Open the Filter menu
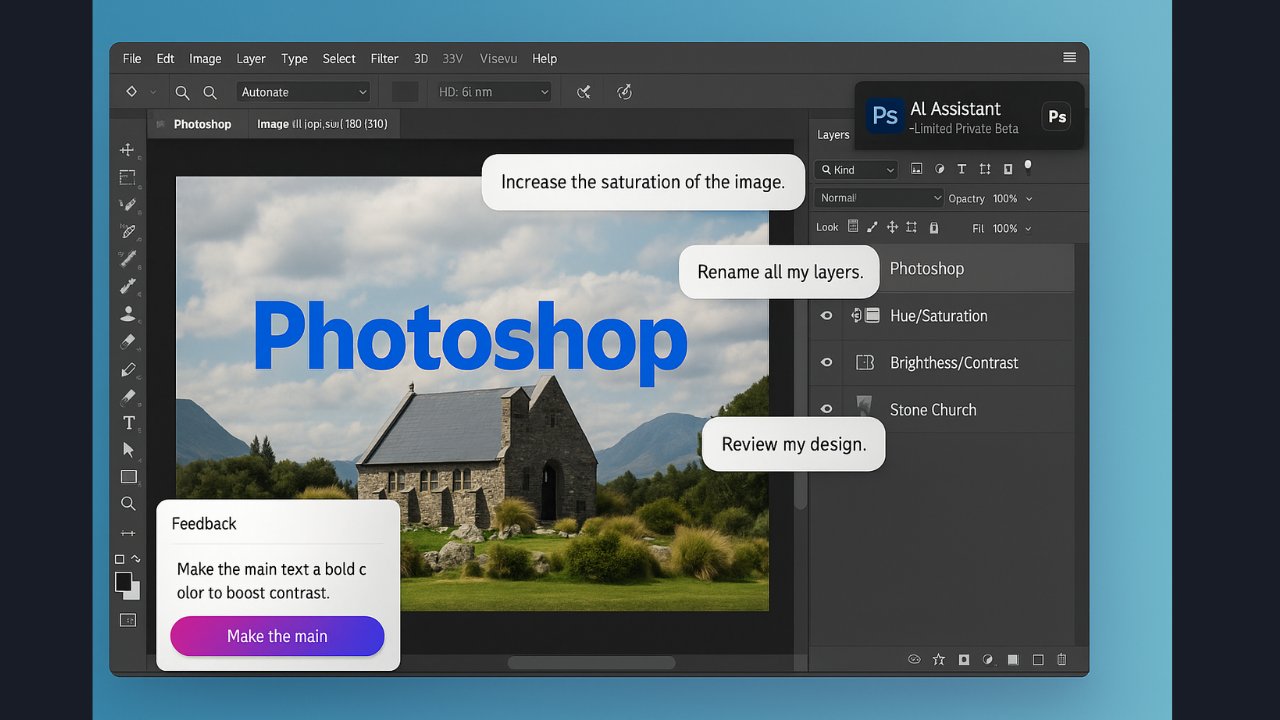Viewport: 1280px width, 720px height. click(x=384, y=59)
